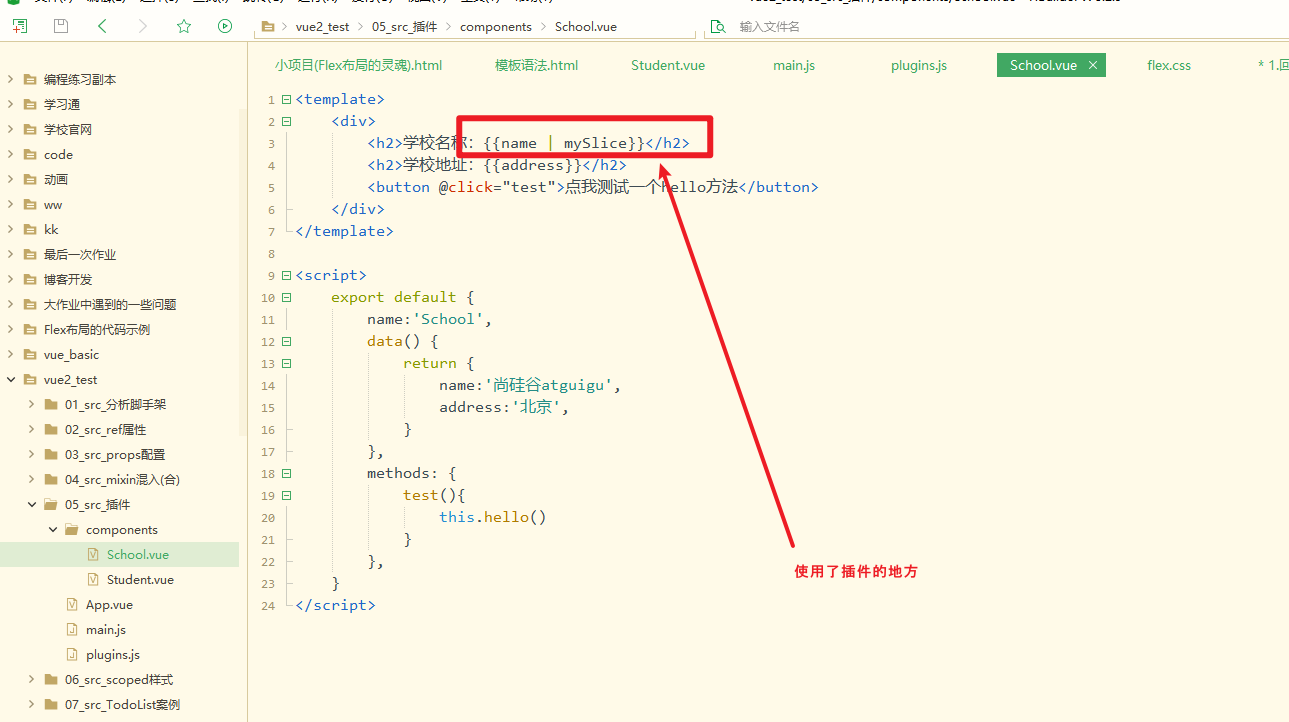Select the Flex布局的代码示例 project row
The image size is (1289, 722).
(120, 329)
